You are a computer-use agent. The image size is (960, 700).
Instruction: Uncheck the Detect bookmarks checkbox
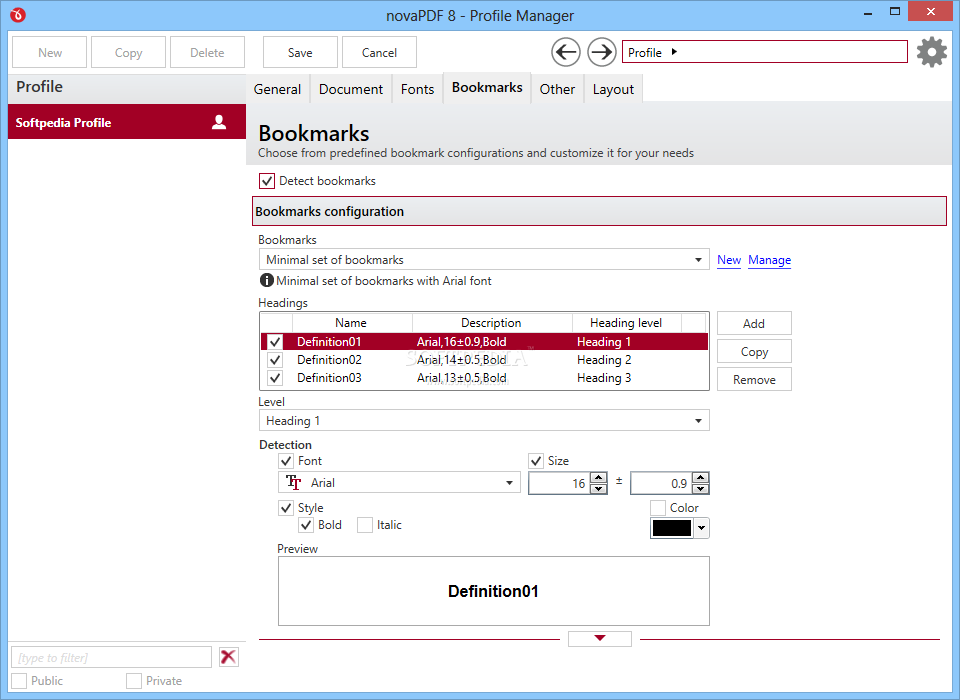[x=266, y=181]
